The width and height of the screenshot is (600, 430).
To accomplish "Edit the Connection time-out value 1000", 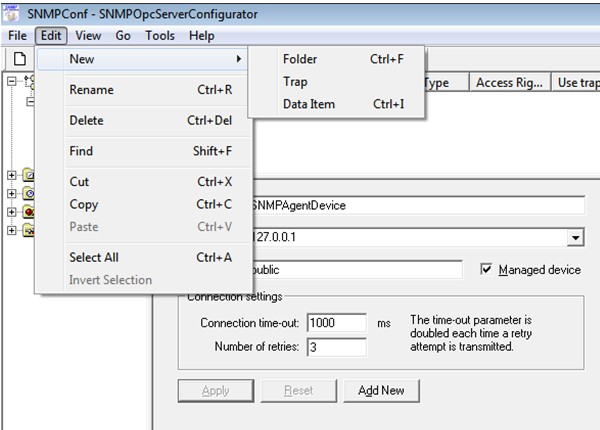I will pos(337,323).
